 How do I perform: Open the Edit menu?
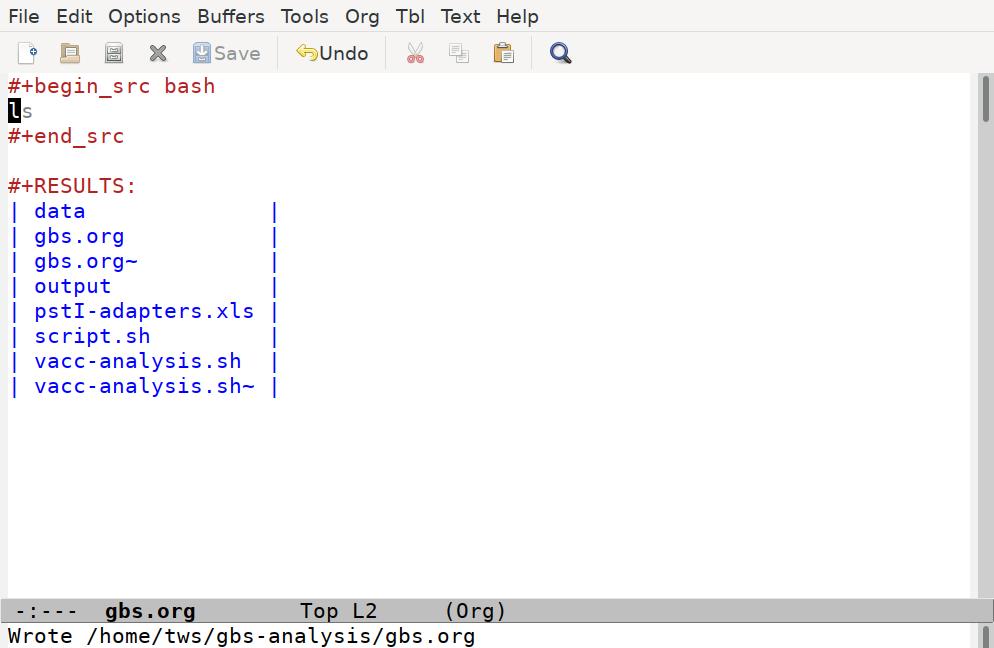coord(74,16)
